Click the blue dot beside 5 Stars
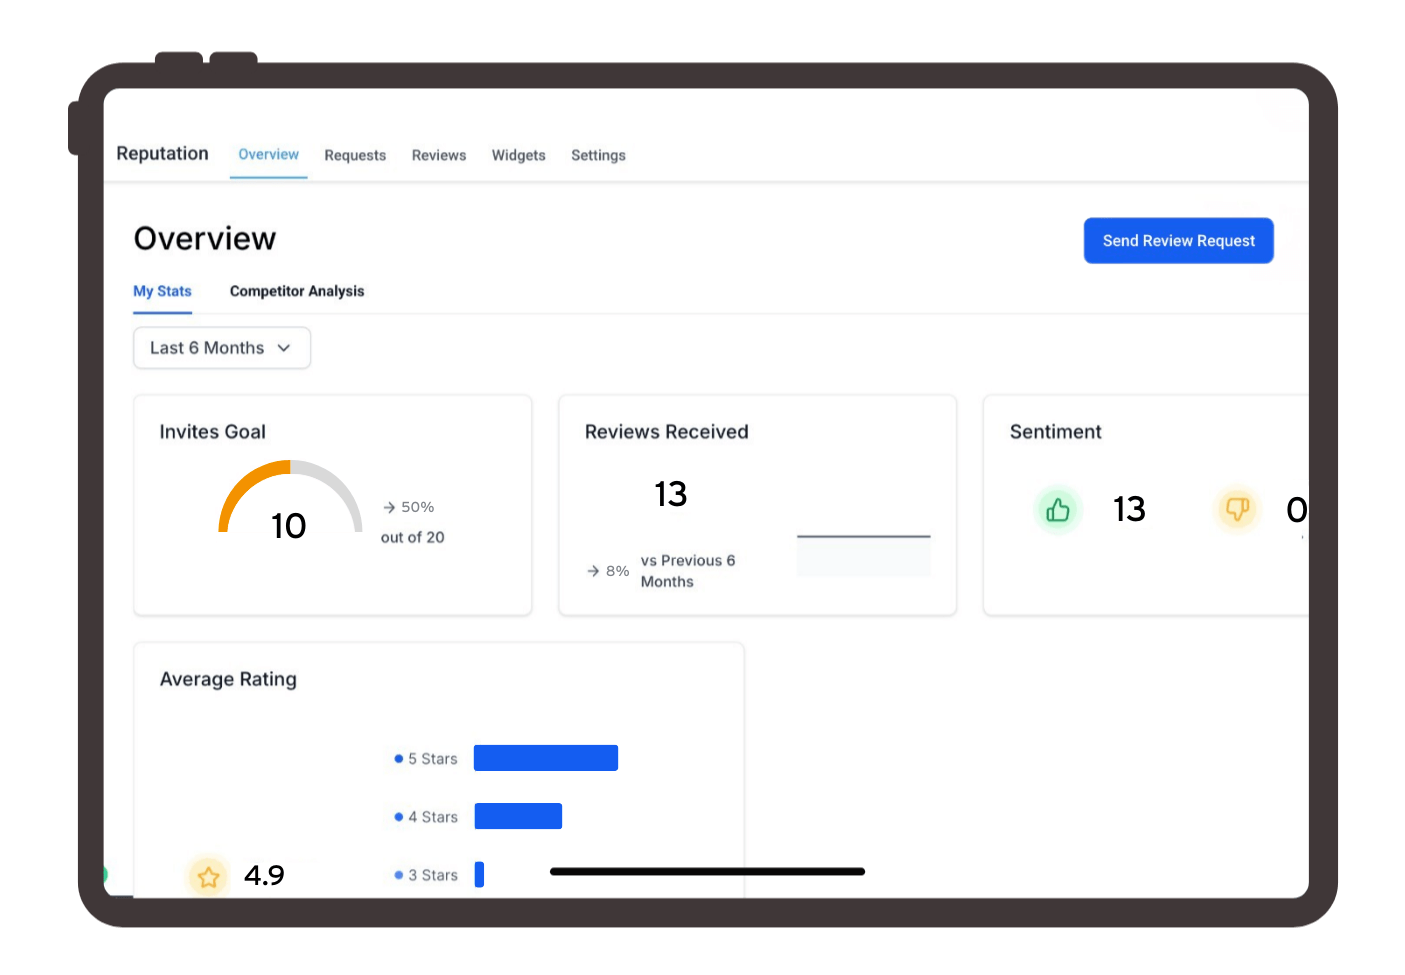This screenshot has height=975, width=1405. coord(399,759)
